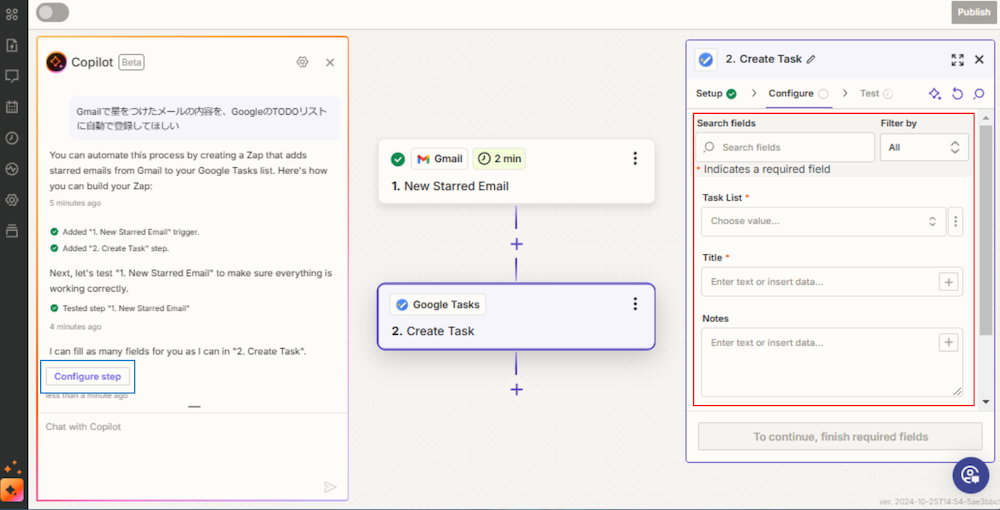Switch to the Test tab
Screen dimensions: 1000x510
click(x=876, y=93)
